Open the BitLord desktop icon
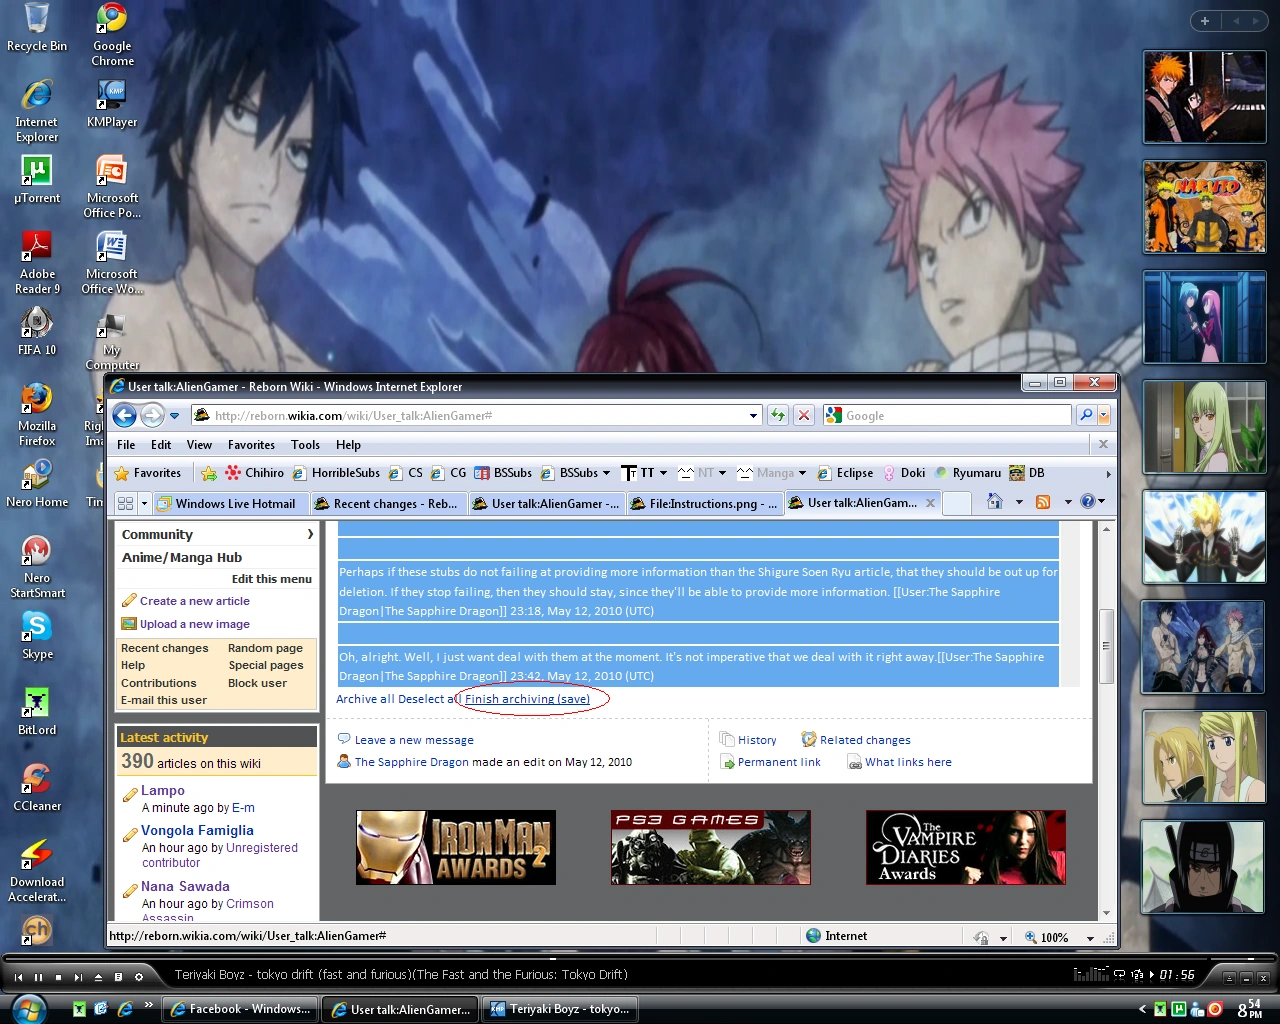Screen dimensions: 1280x1024 pos(37,712)
